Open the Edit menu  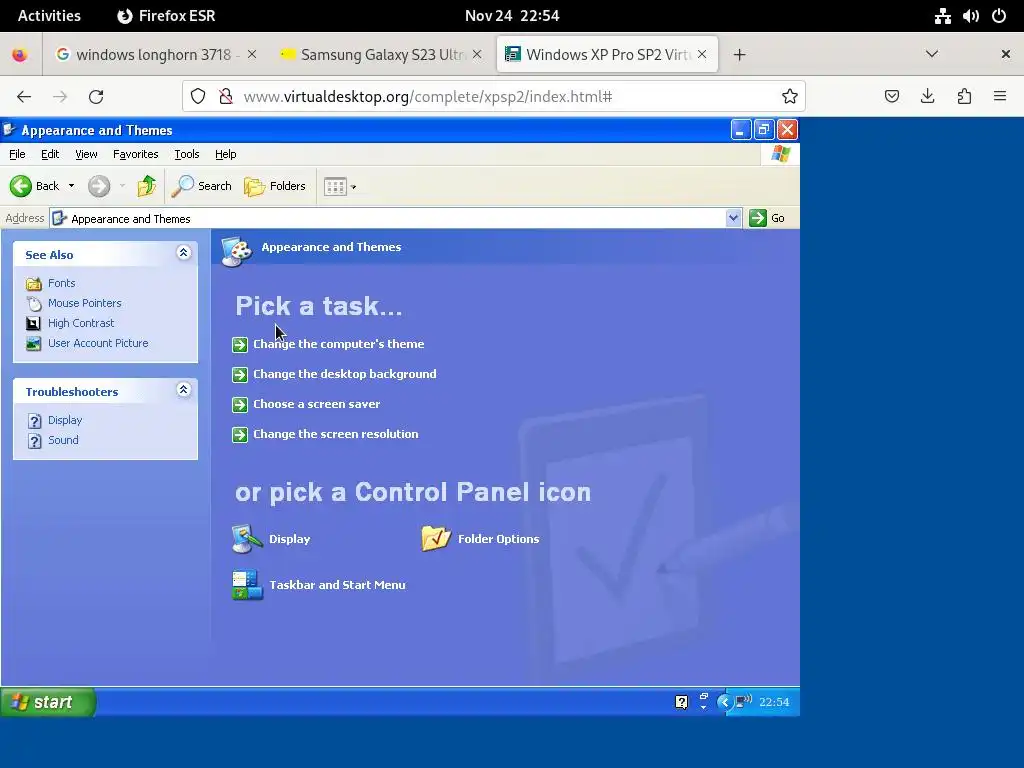click(50, 154)
